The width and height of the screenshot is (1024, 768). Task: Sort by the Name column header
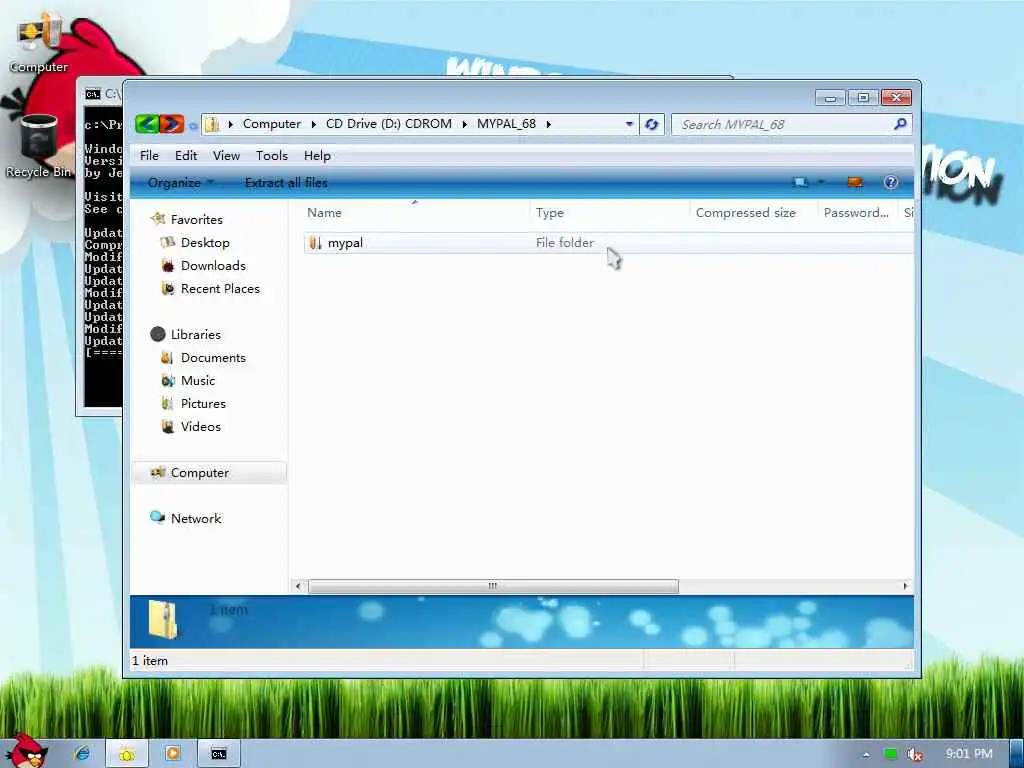coord(417,213)
